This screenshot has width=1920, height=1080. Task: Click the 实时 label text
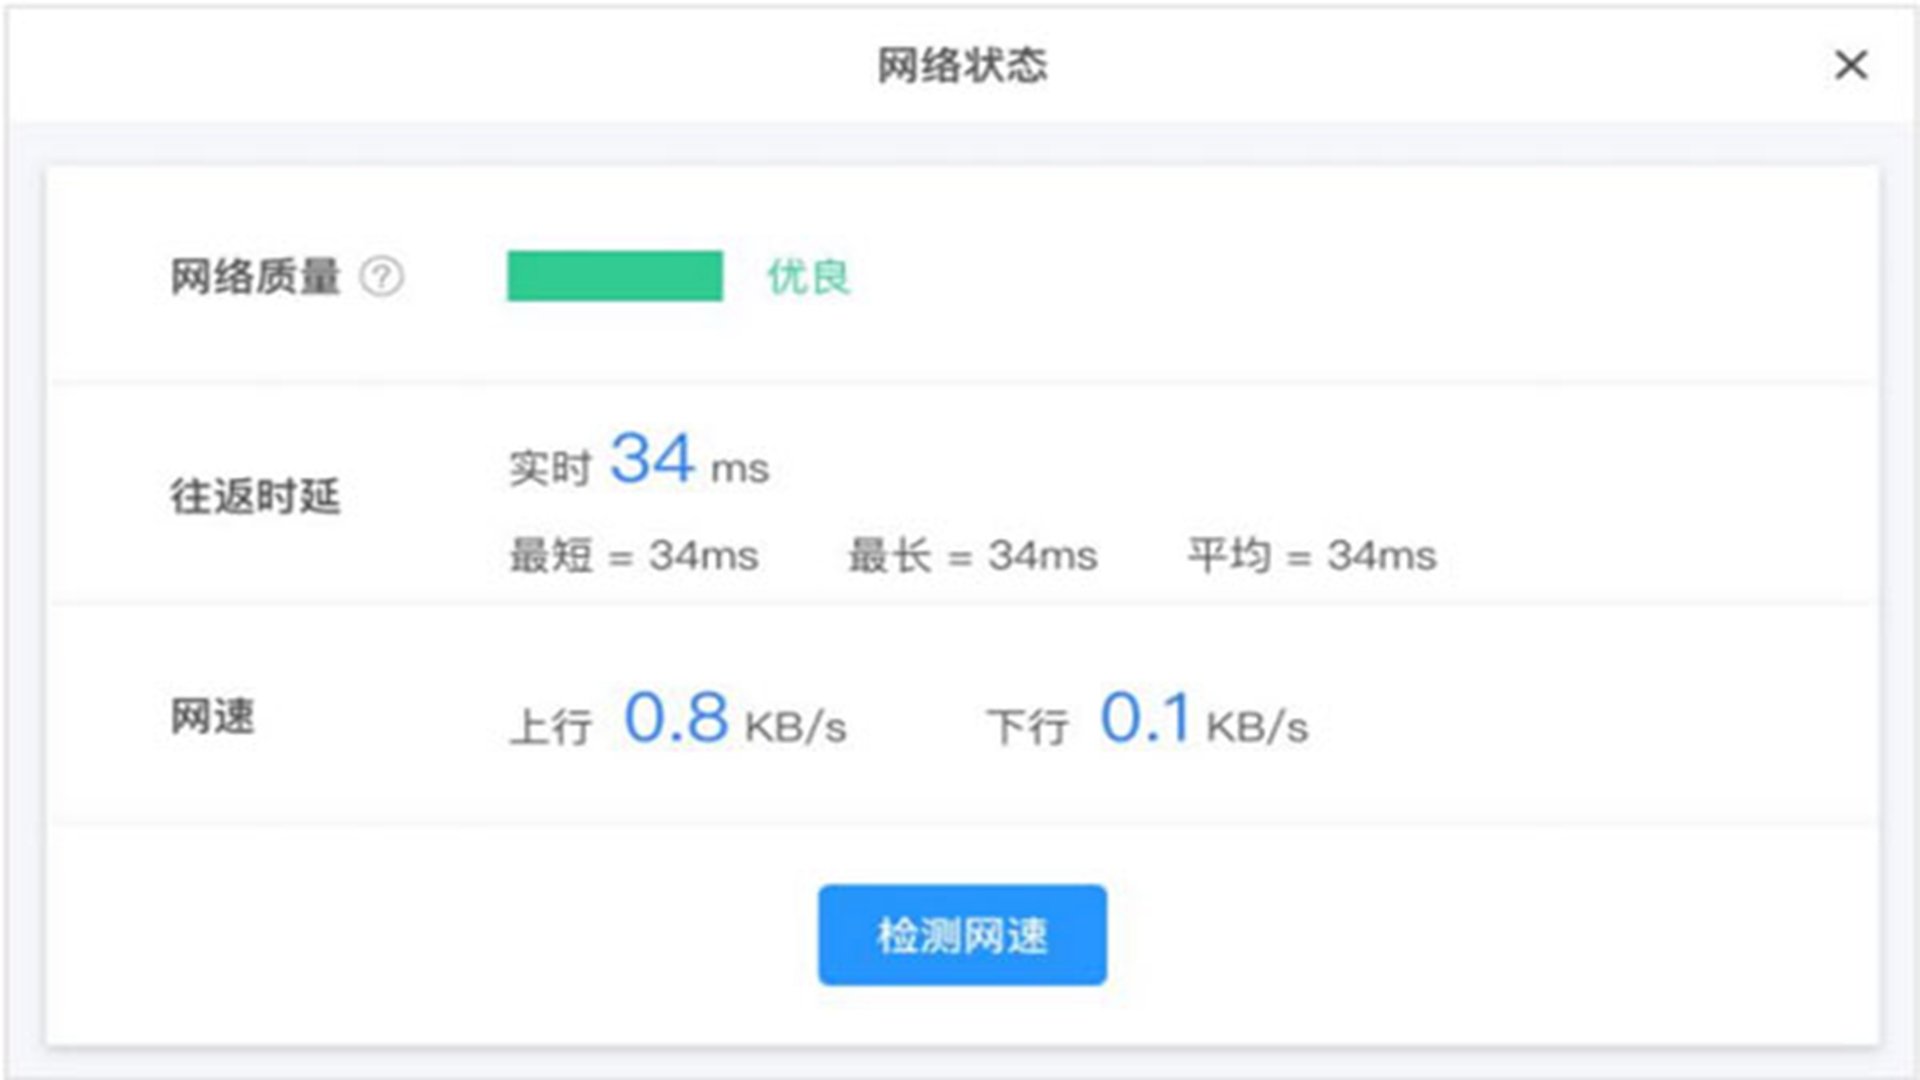[550, 468]
